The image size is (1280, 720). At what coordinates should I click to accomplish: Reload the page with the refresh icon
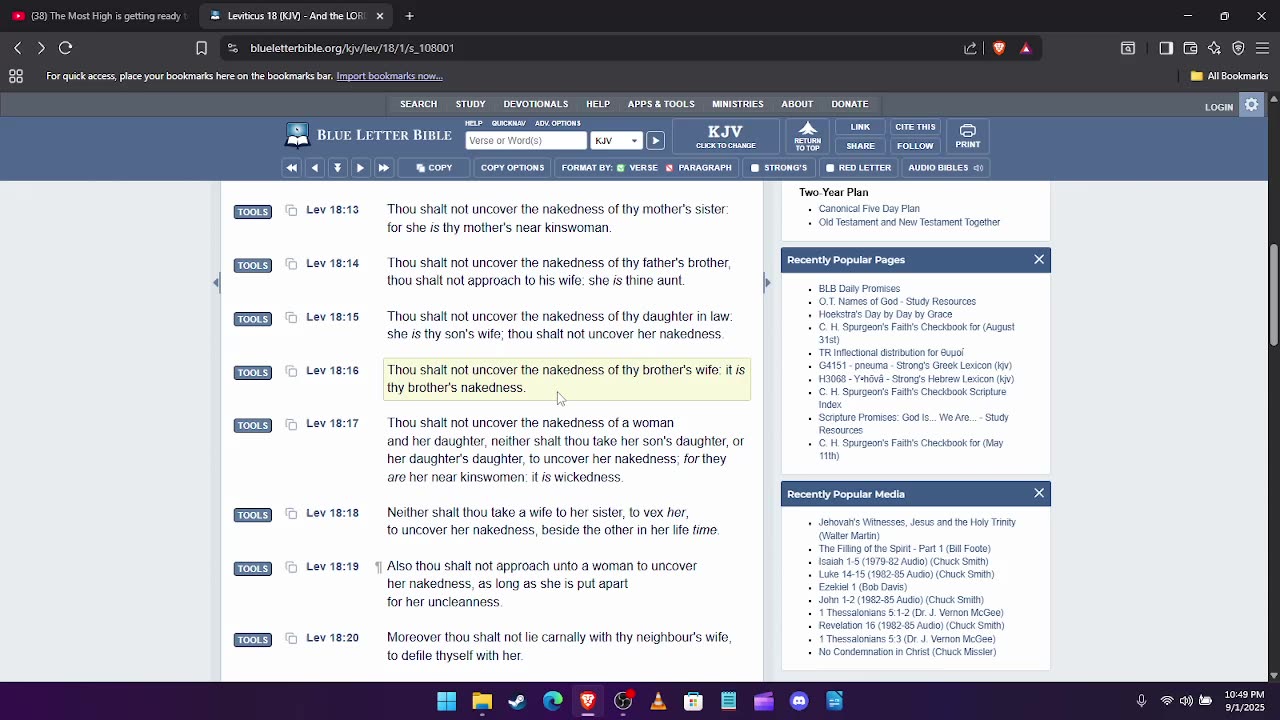point(66,48)
